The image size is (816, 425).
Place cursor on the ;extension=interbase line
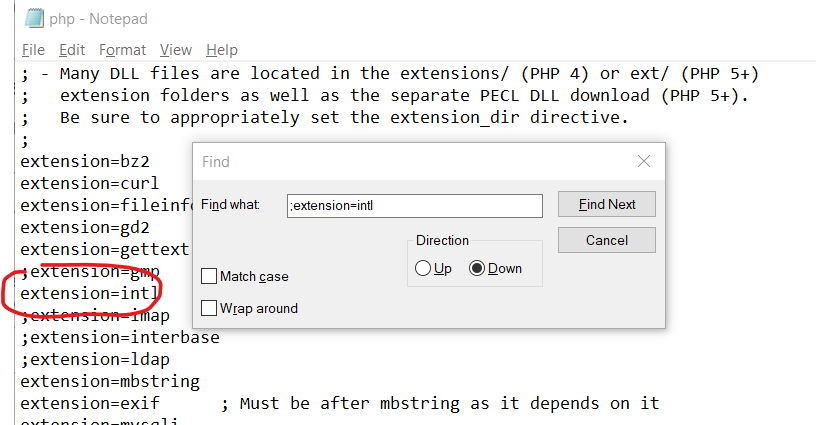tap(120, 338)
